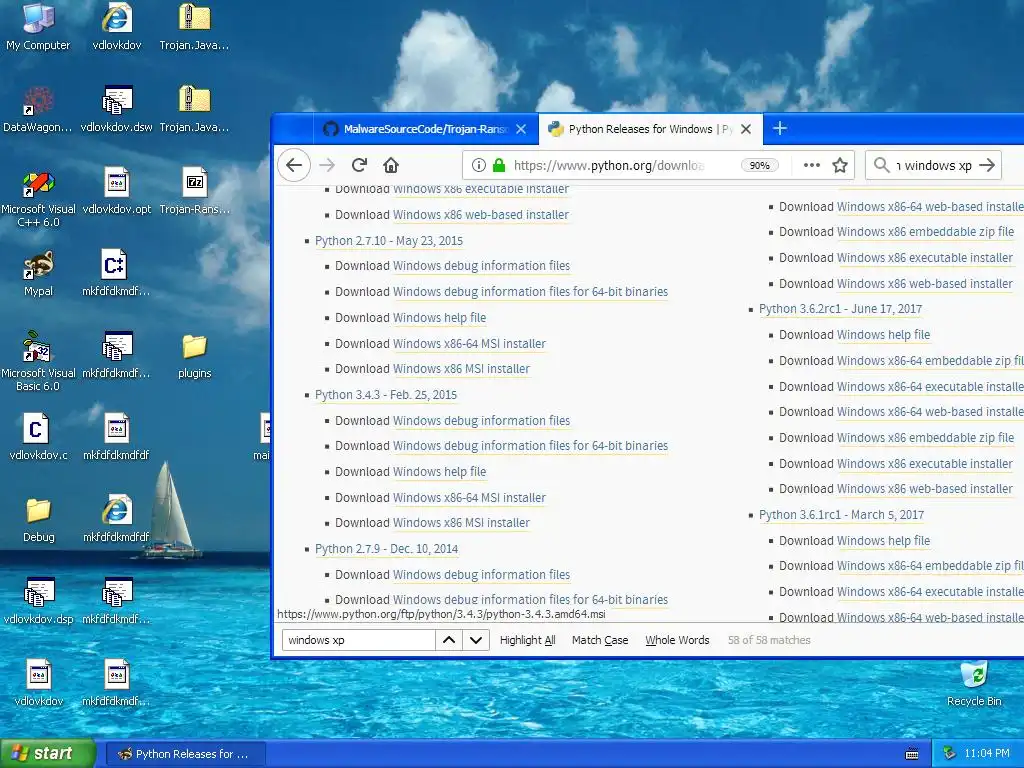Open Python 3.4.3 - Feb. 25, 2015 link
Screen dimensions: 1024x768
(386, 395)
